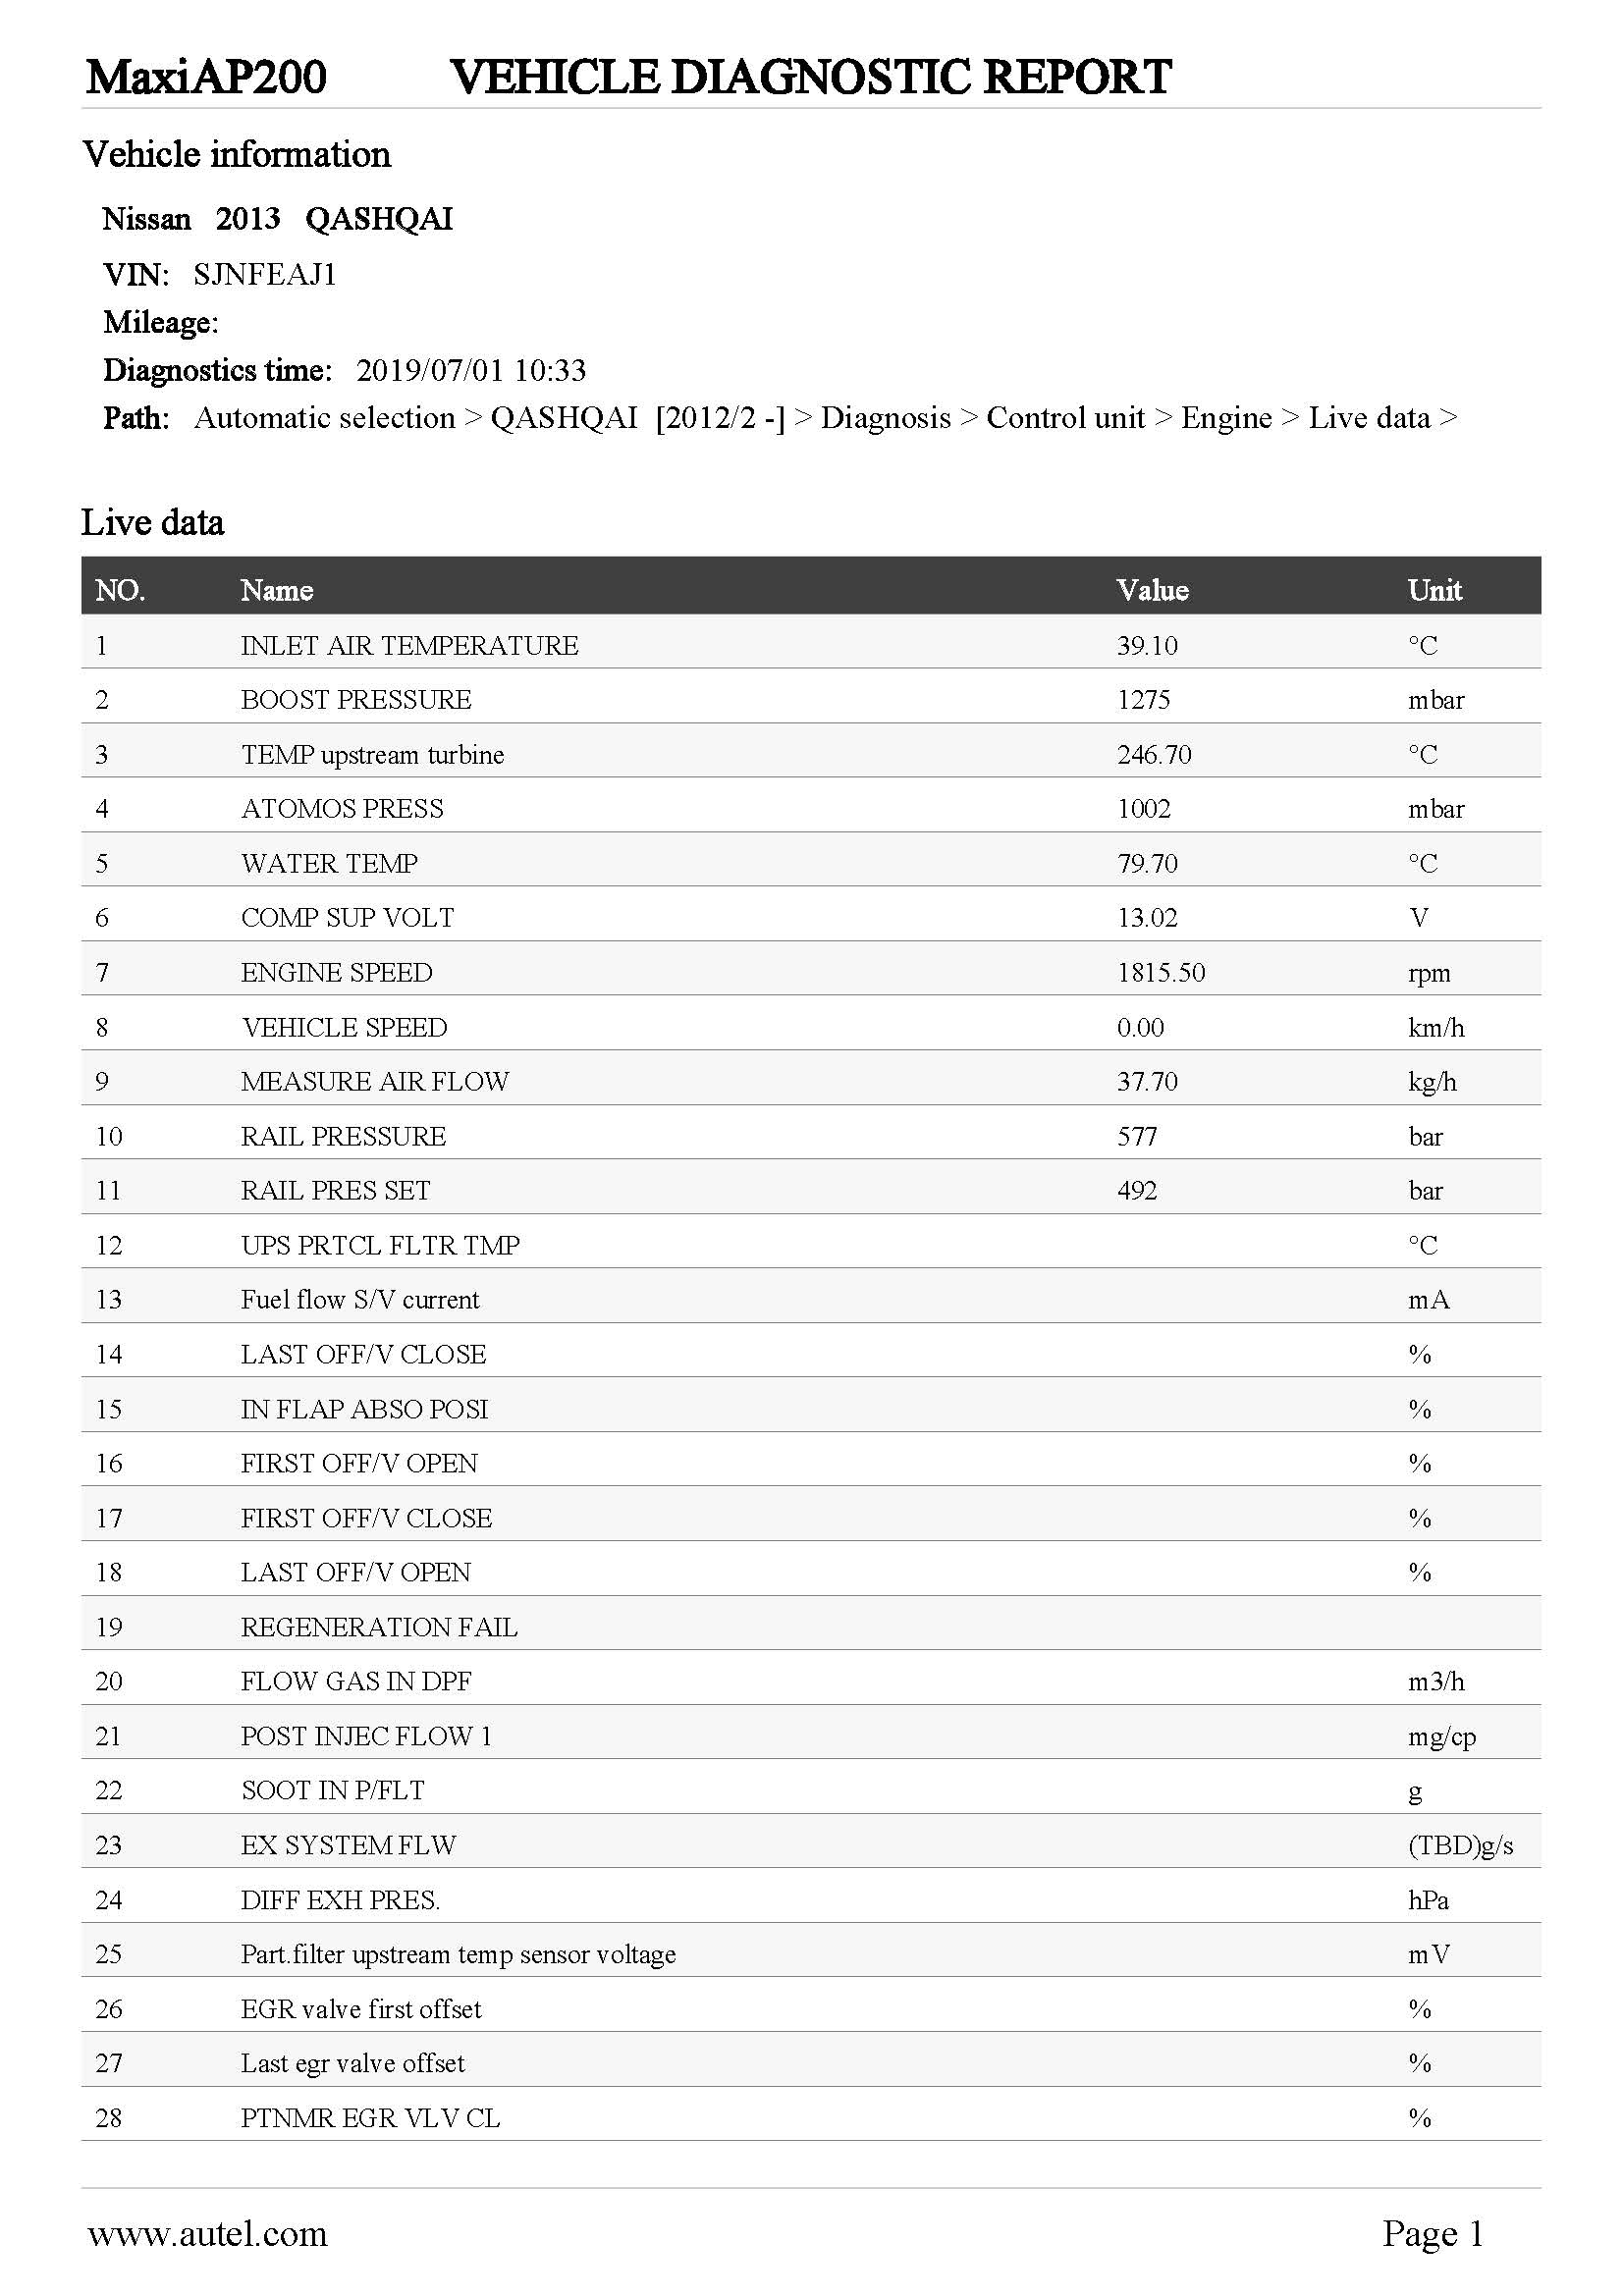Click the VIN value SJNFEAJ1

coord(265,274)
